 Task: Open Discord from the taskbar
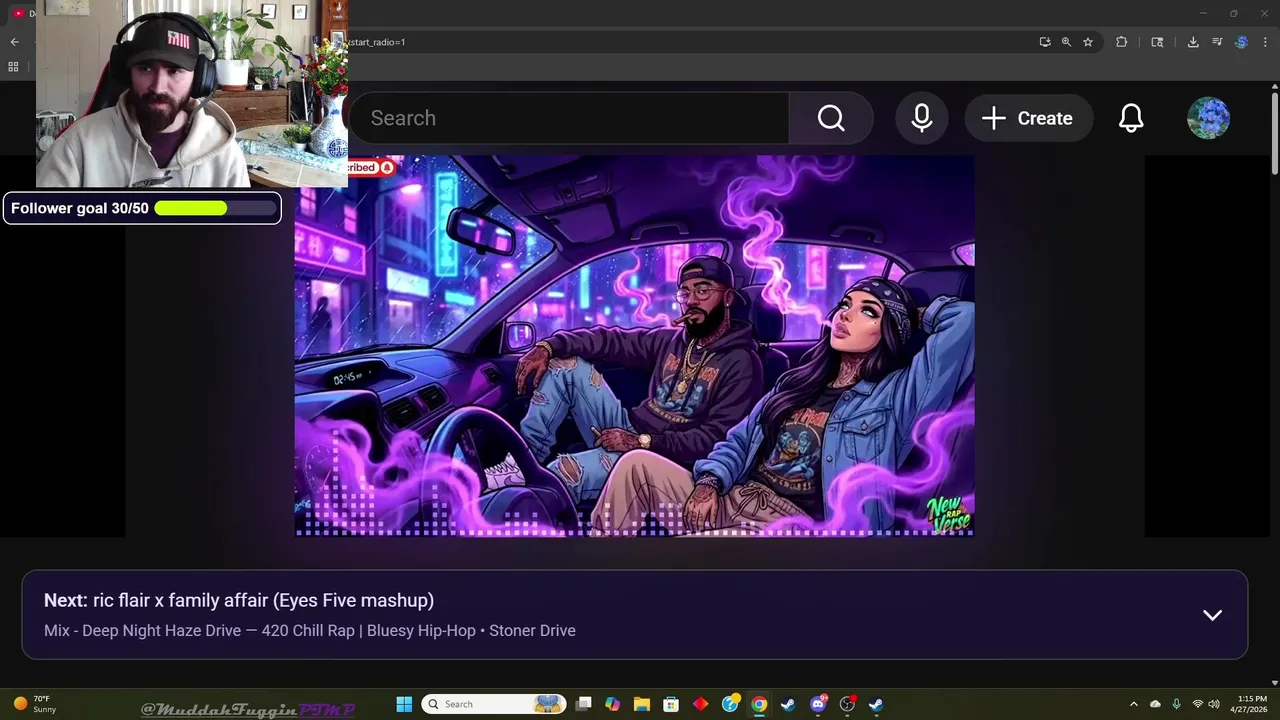[818, 704]
